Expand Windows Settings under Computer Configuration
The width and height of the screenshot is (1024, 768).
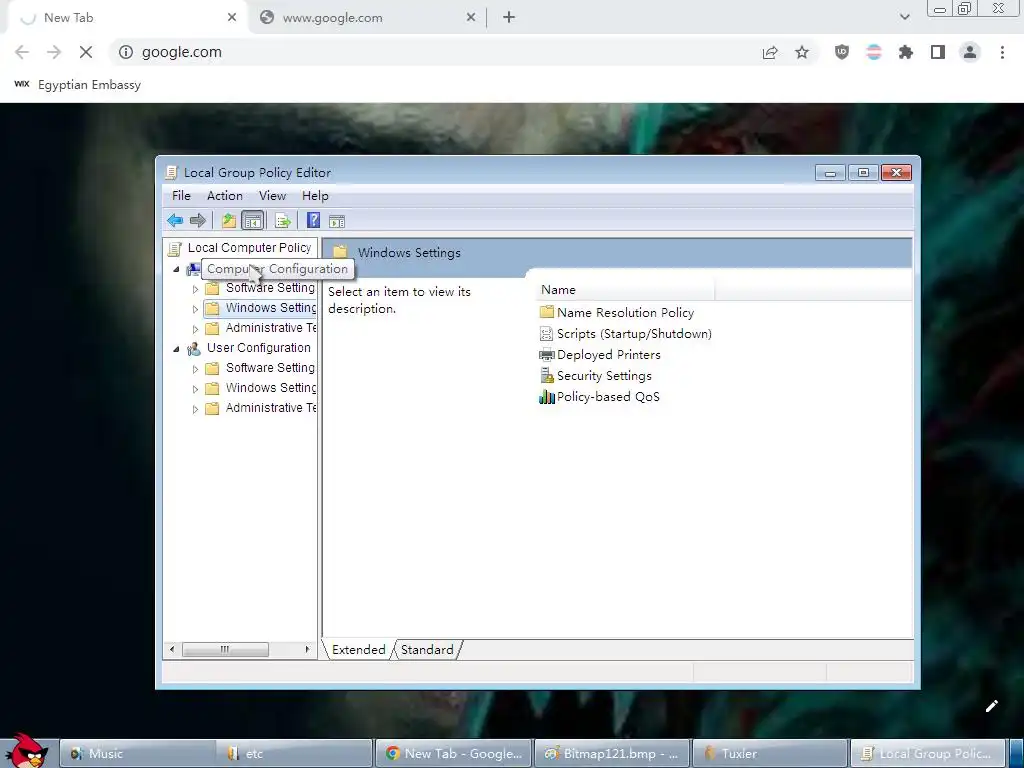pyautogui.click(x=195, y=309)
